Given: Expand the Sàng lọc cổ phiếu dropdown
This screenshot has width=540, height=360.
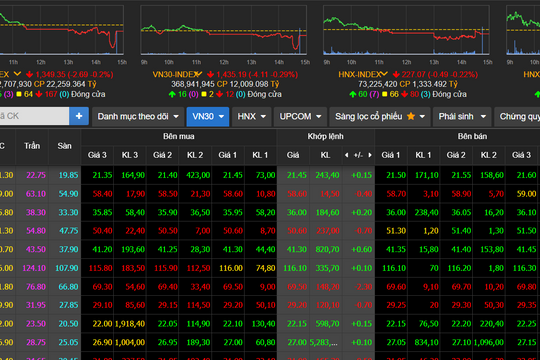Looking at the screenshot, I should pyautogui.click(x=380, y=116).
